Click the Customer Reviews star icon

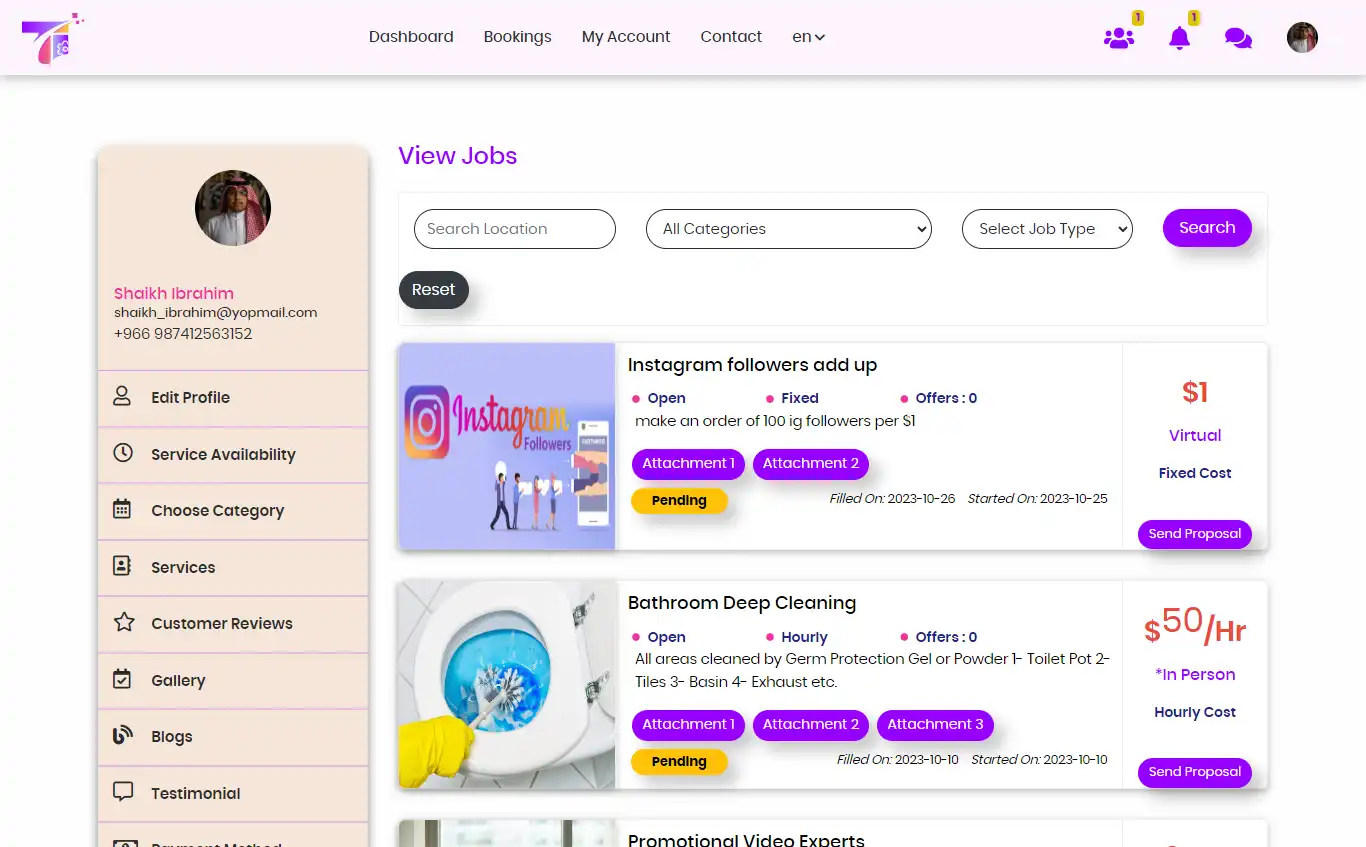tap(122, 624)
